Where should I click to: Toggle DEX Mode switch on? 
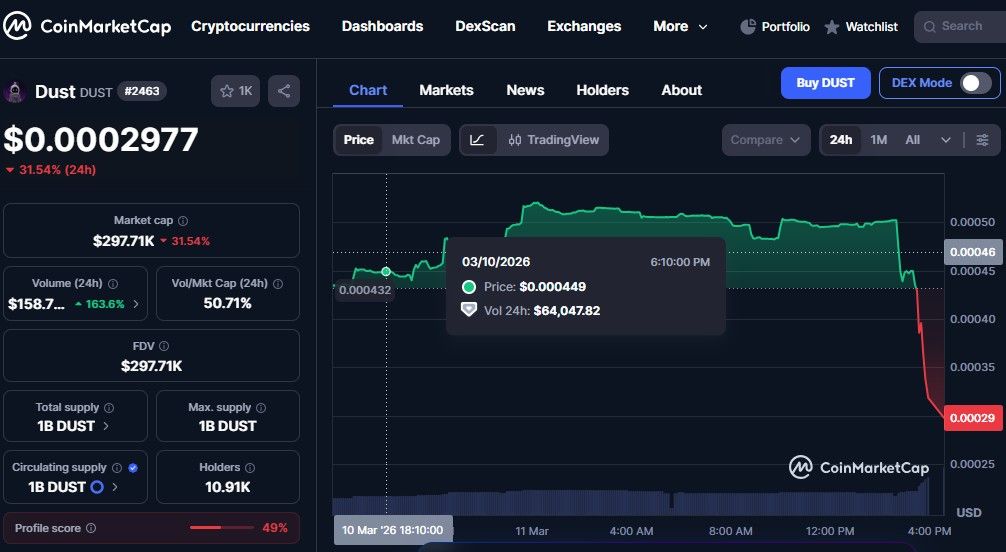tap(976, 83)
